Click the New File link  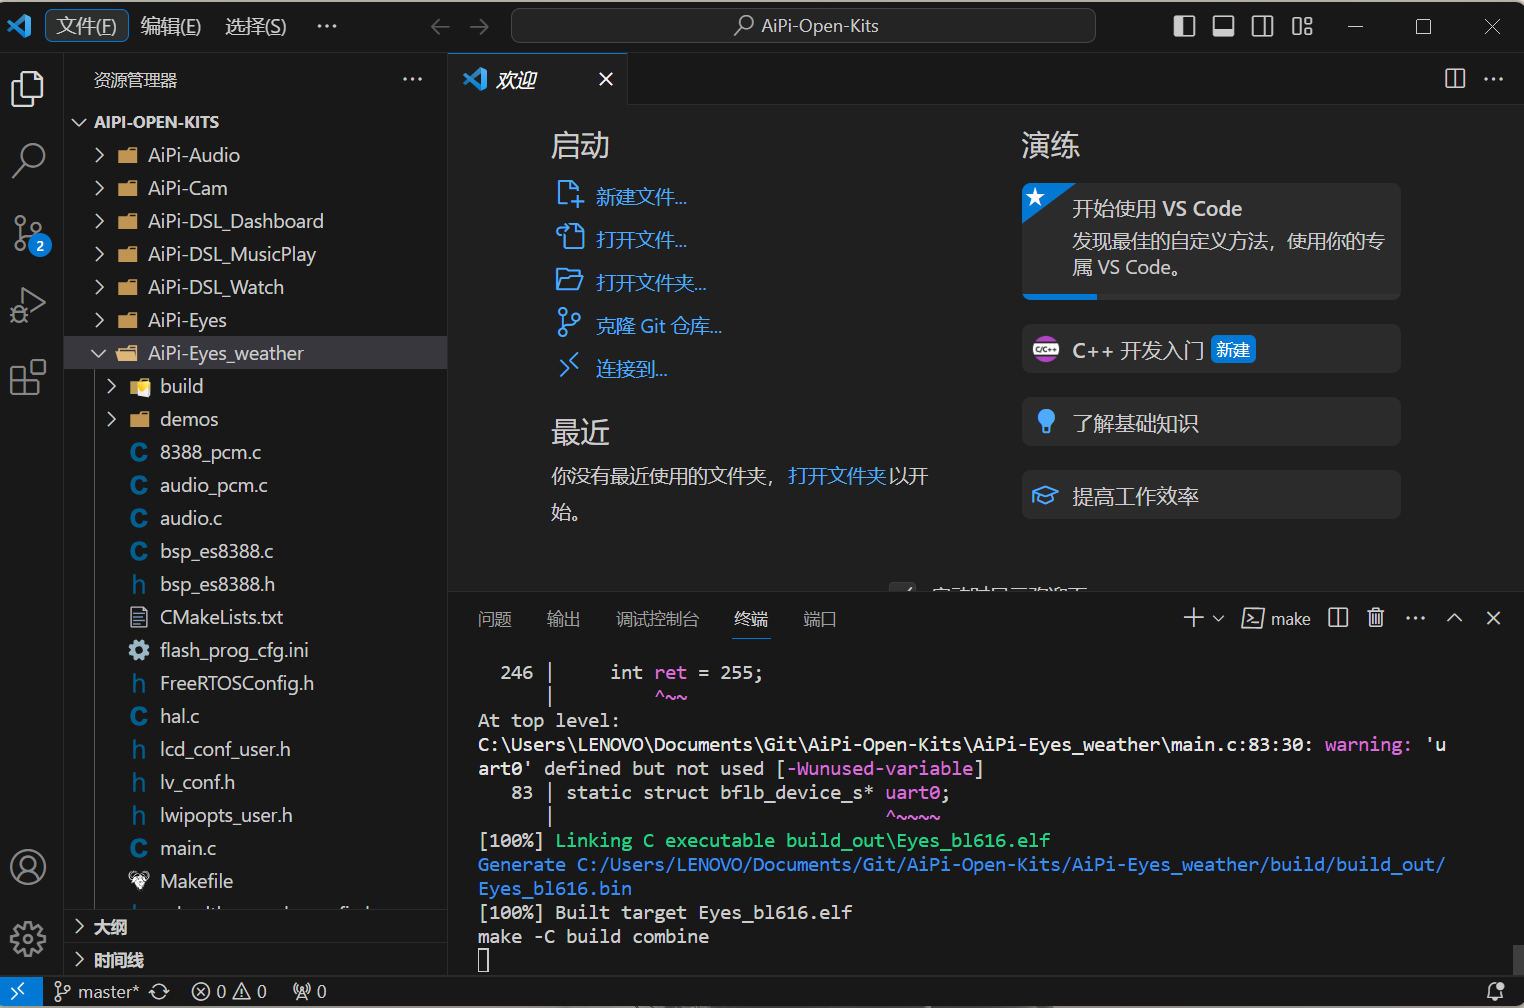622,196
